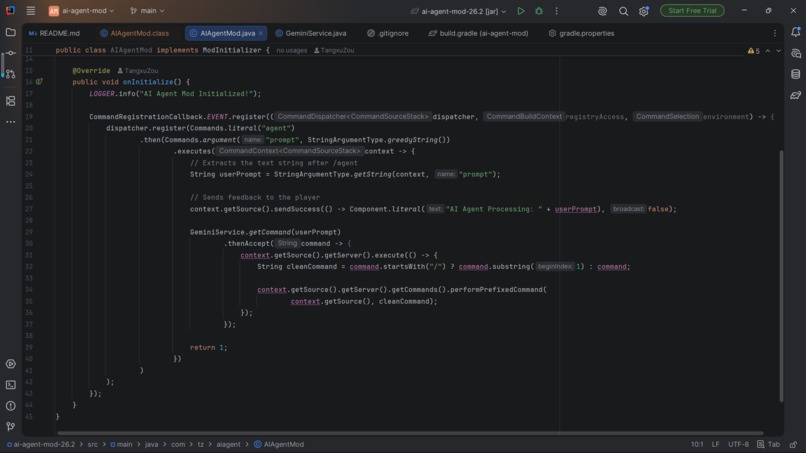Image resolution: width=806 pixels, height=453 pixels.
Task: Open the ai-agent-mod project dropdown
Action: tap(81, 11)
